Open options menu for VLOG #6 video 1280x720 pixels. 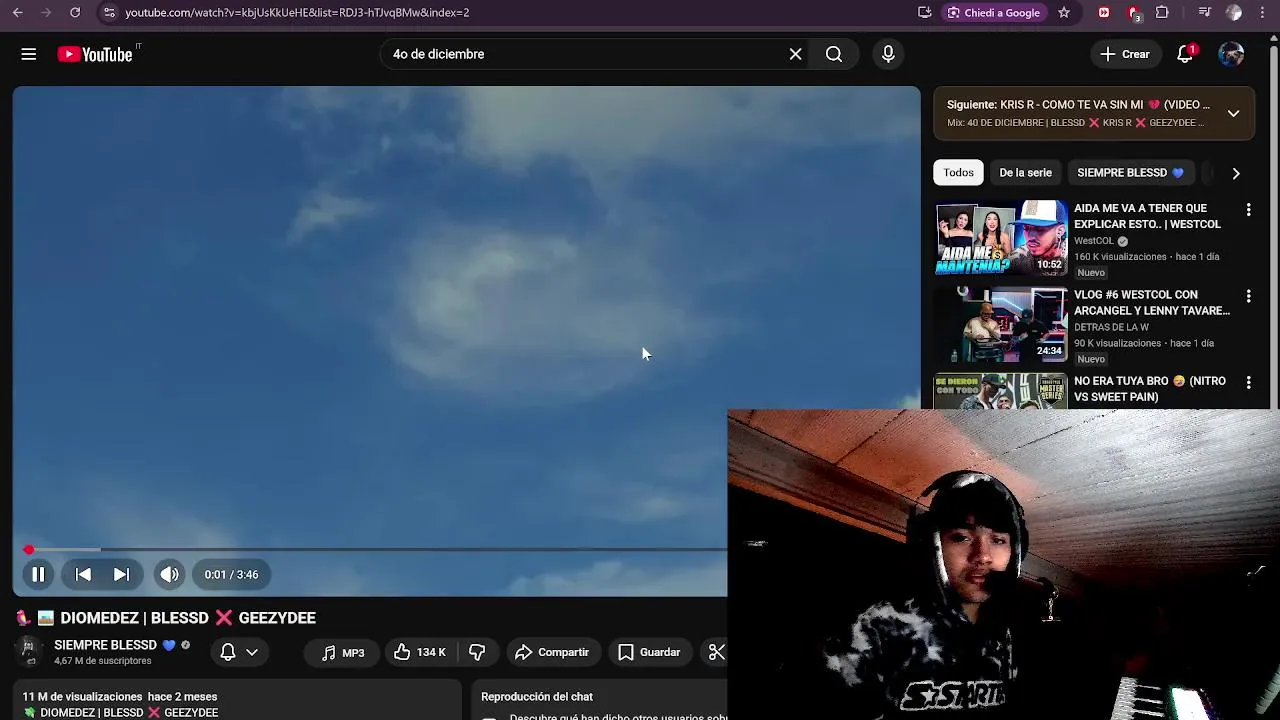click(1248, 296)
